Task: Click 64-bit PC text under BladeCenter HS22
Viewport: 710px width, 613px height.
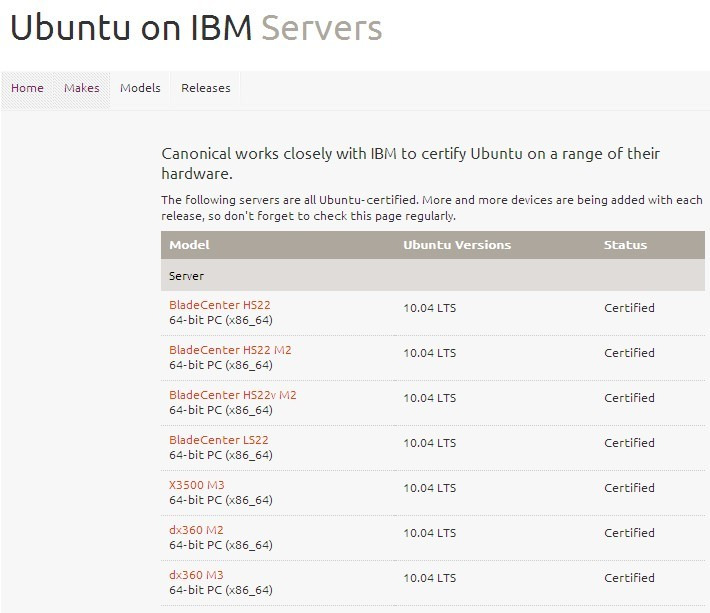Action: point(221,320)
